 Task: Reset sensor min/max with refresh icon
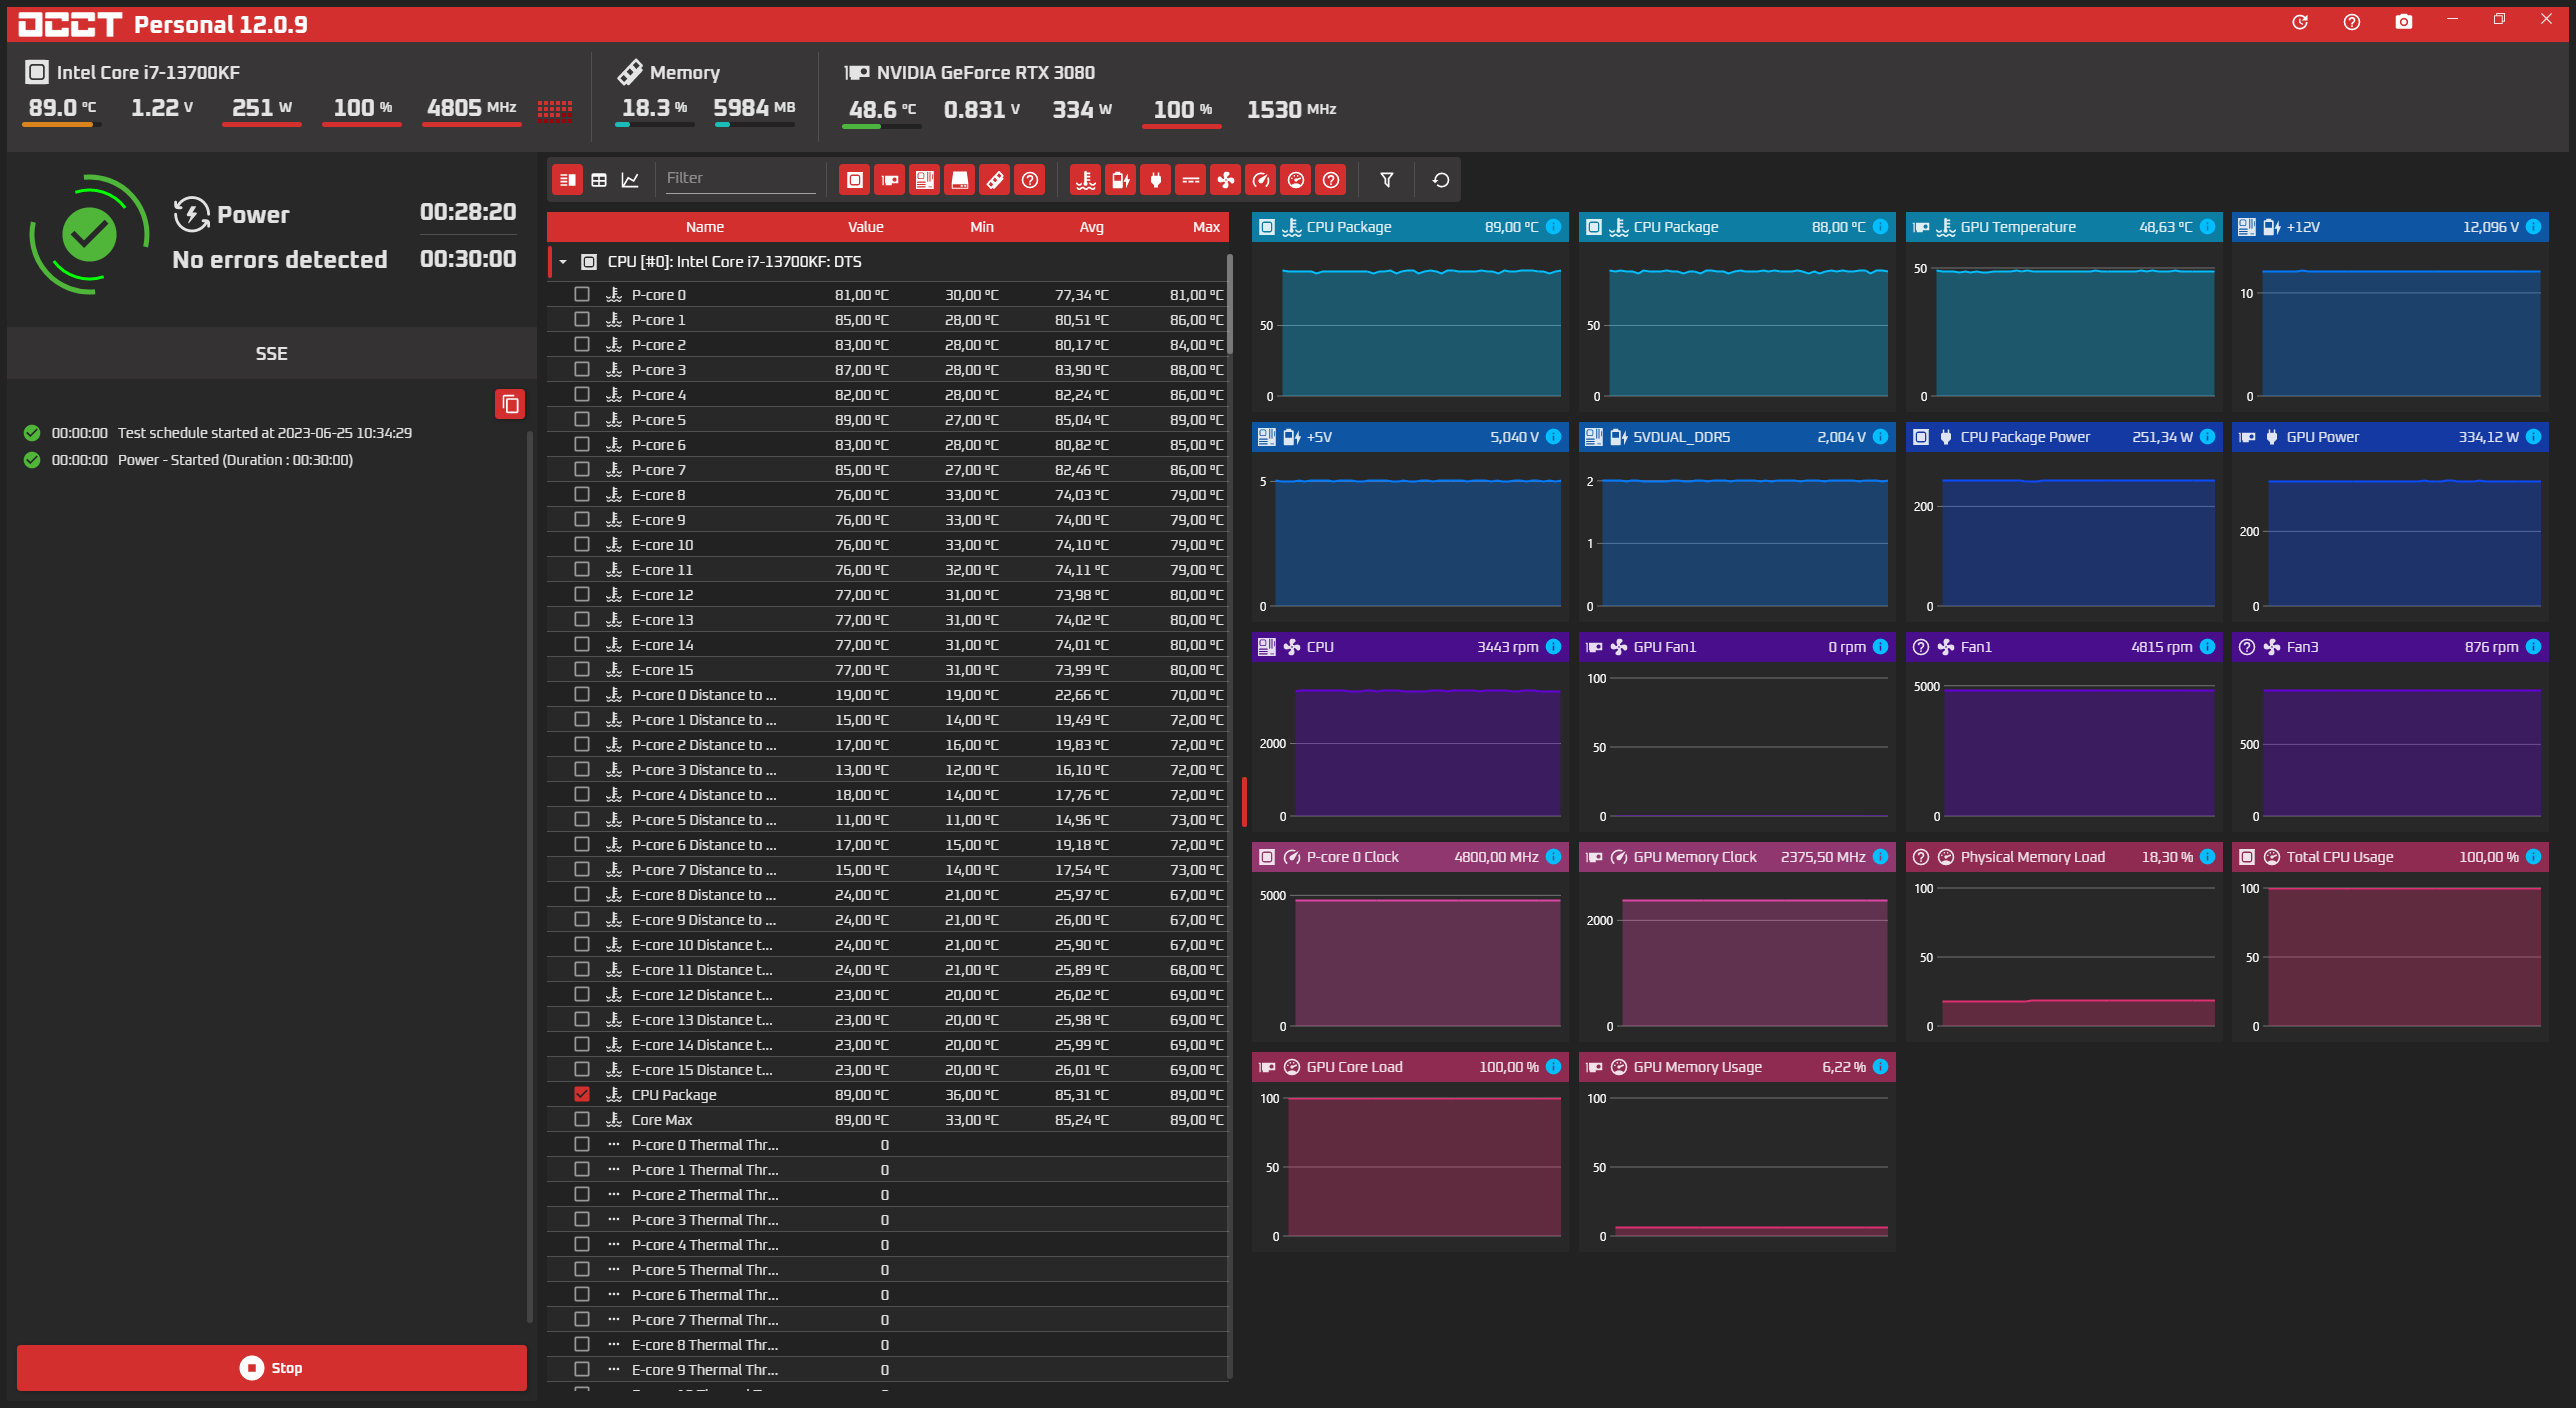click(1440, 180)
